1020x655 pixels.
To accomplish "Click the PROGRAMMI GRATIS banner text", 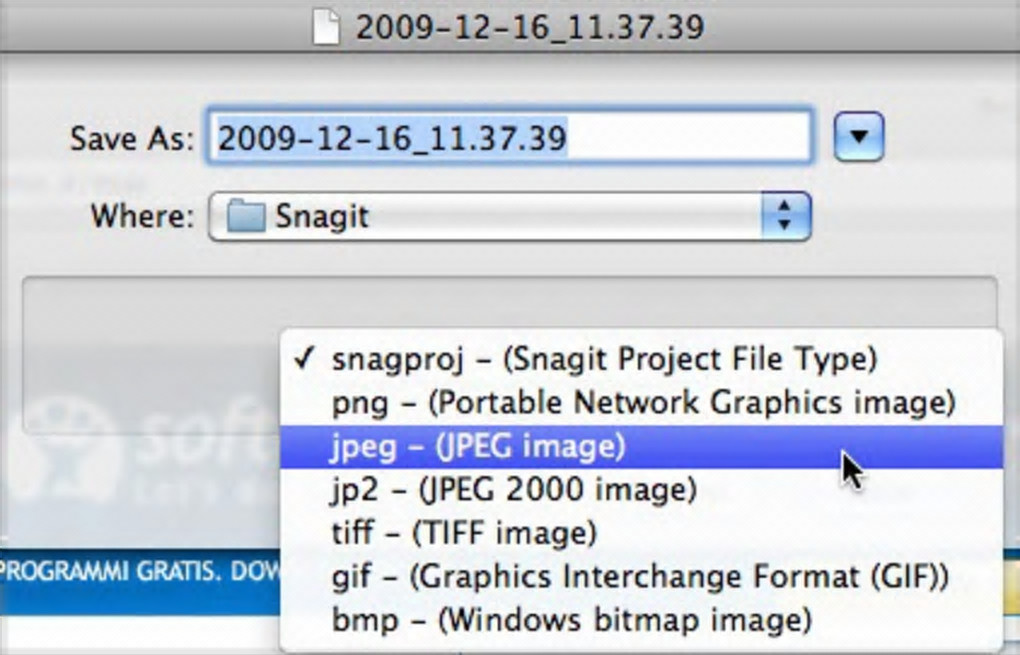I will click(x=130, y=573).
